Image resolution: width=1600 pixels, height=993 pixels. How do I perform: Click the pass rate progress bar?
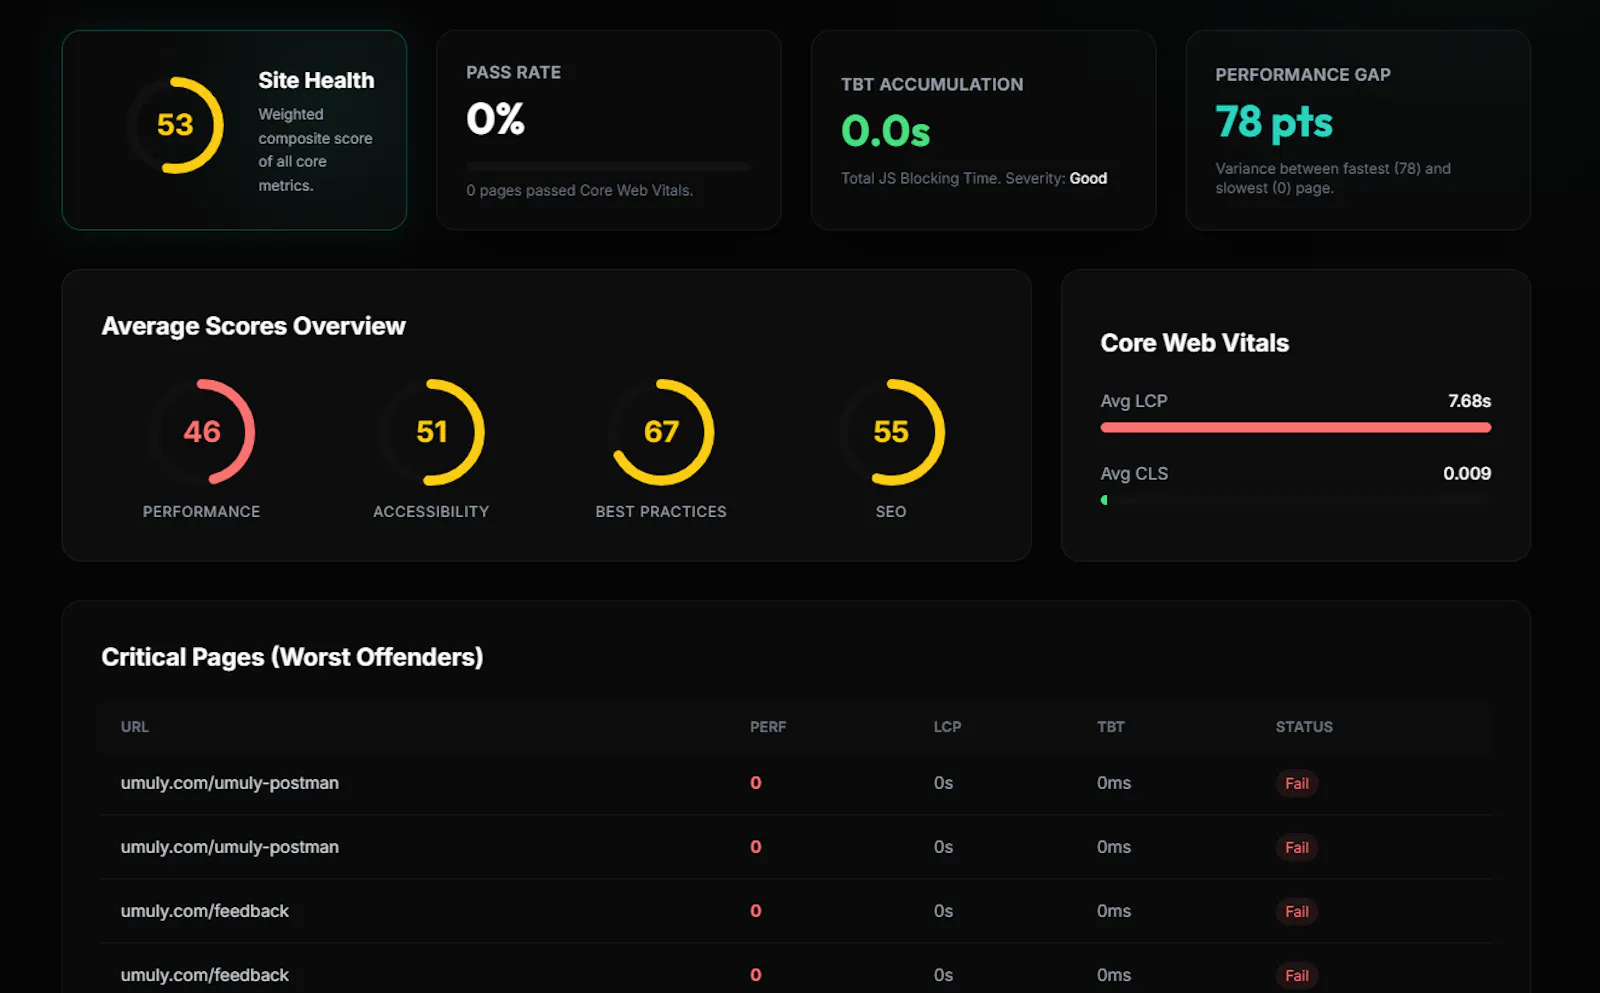(x=608, y=166)
